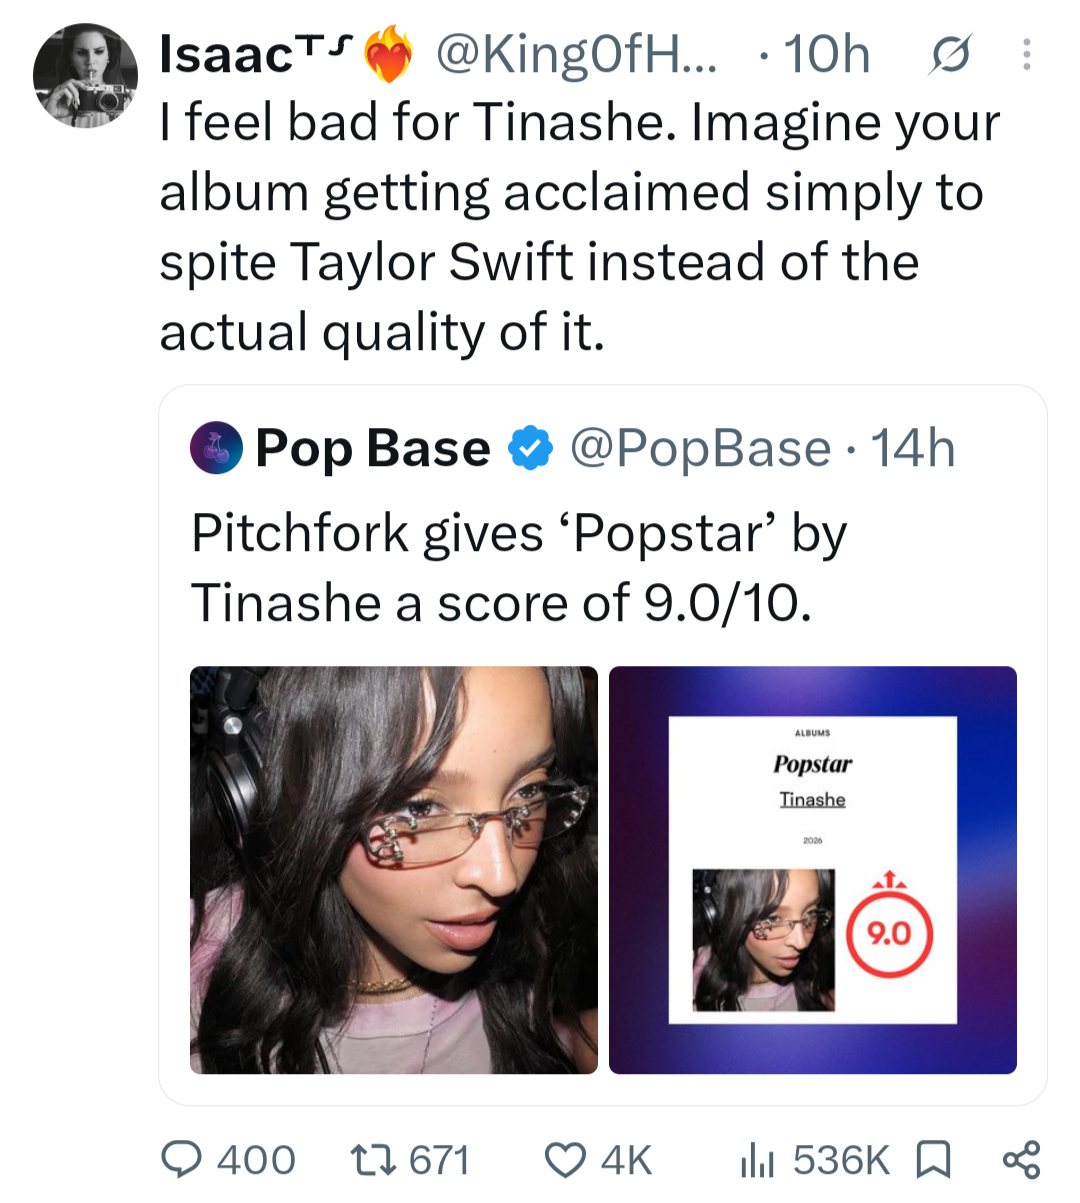Share the tweet via share icon
The width and height of the screenshot is (1080, 1203).
pos(1021,1160)
